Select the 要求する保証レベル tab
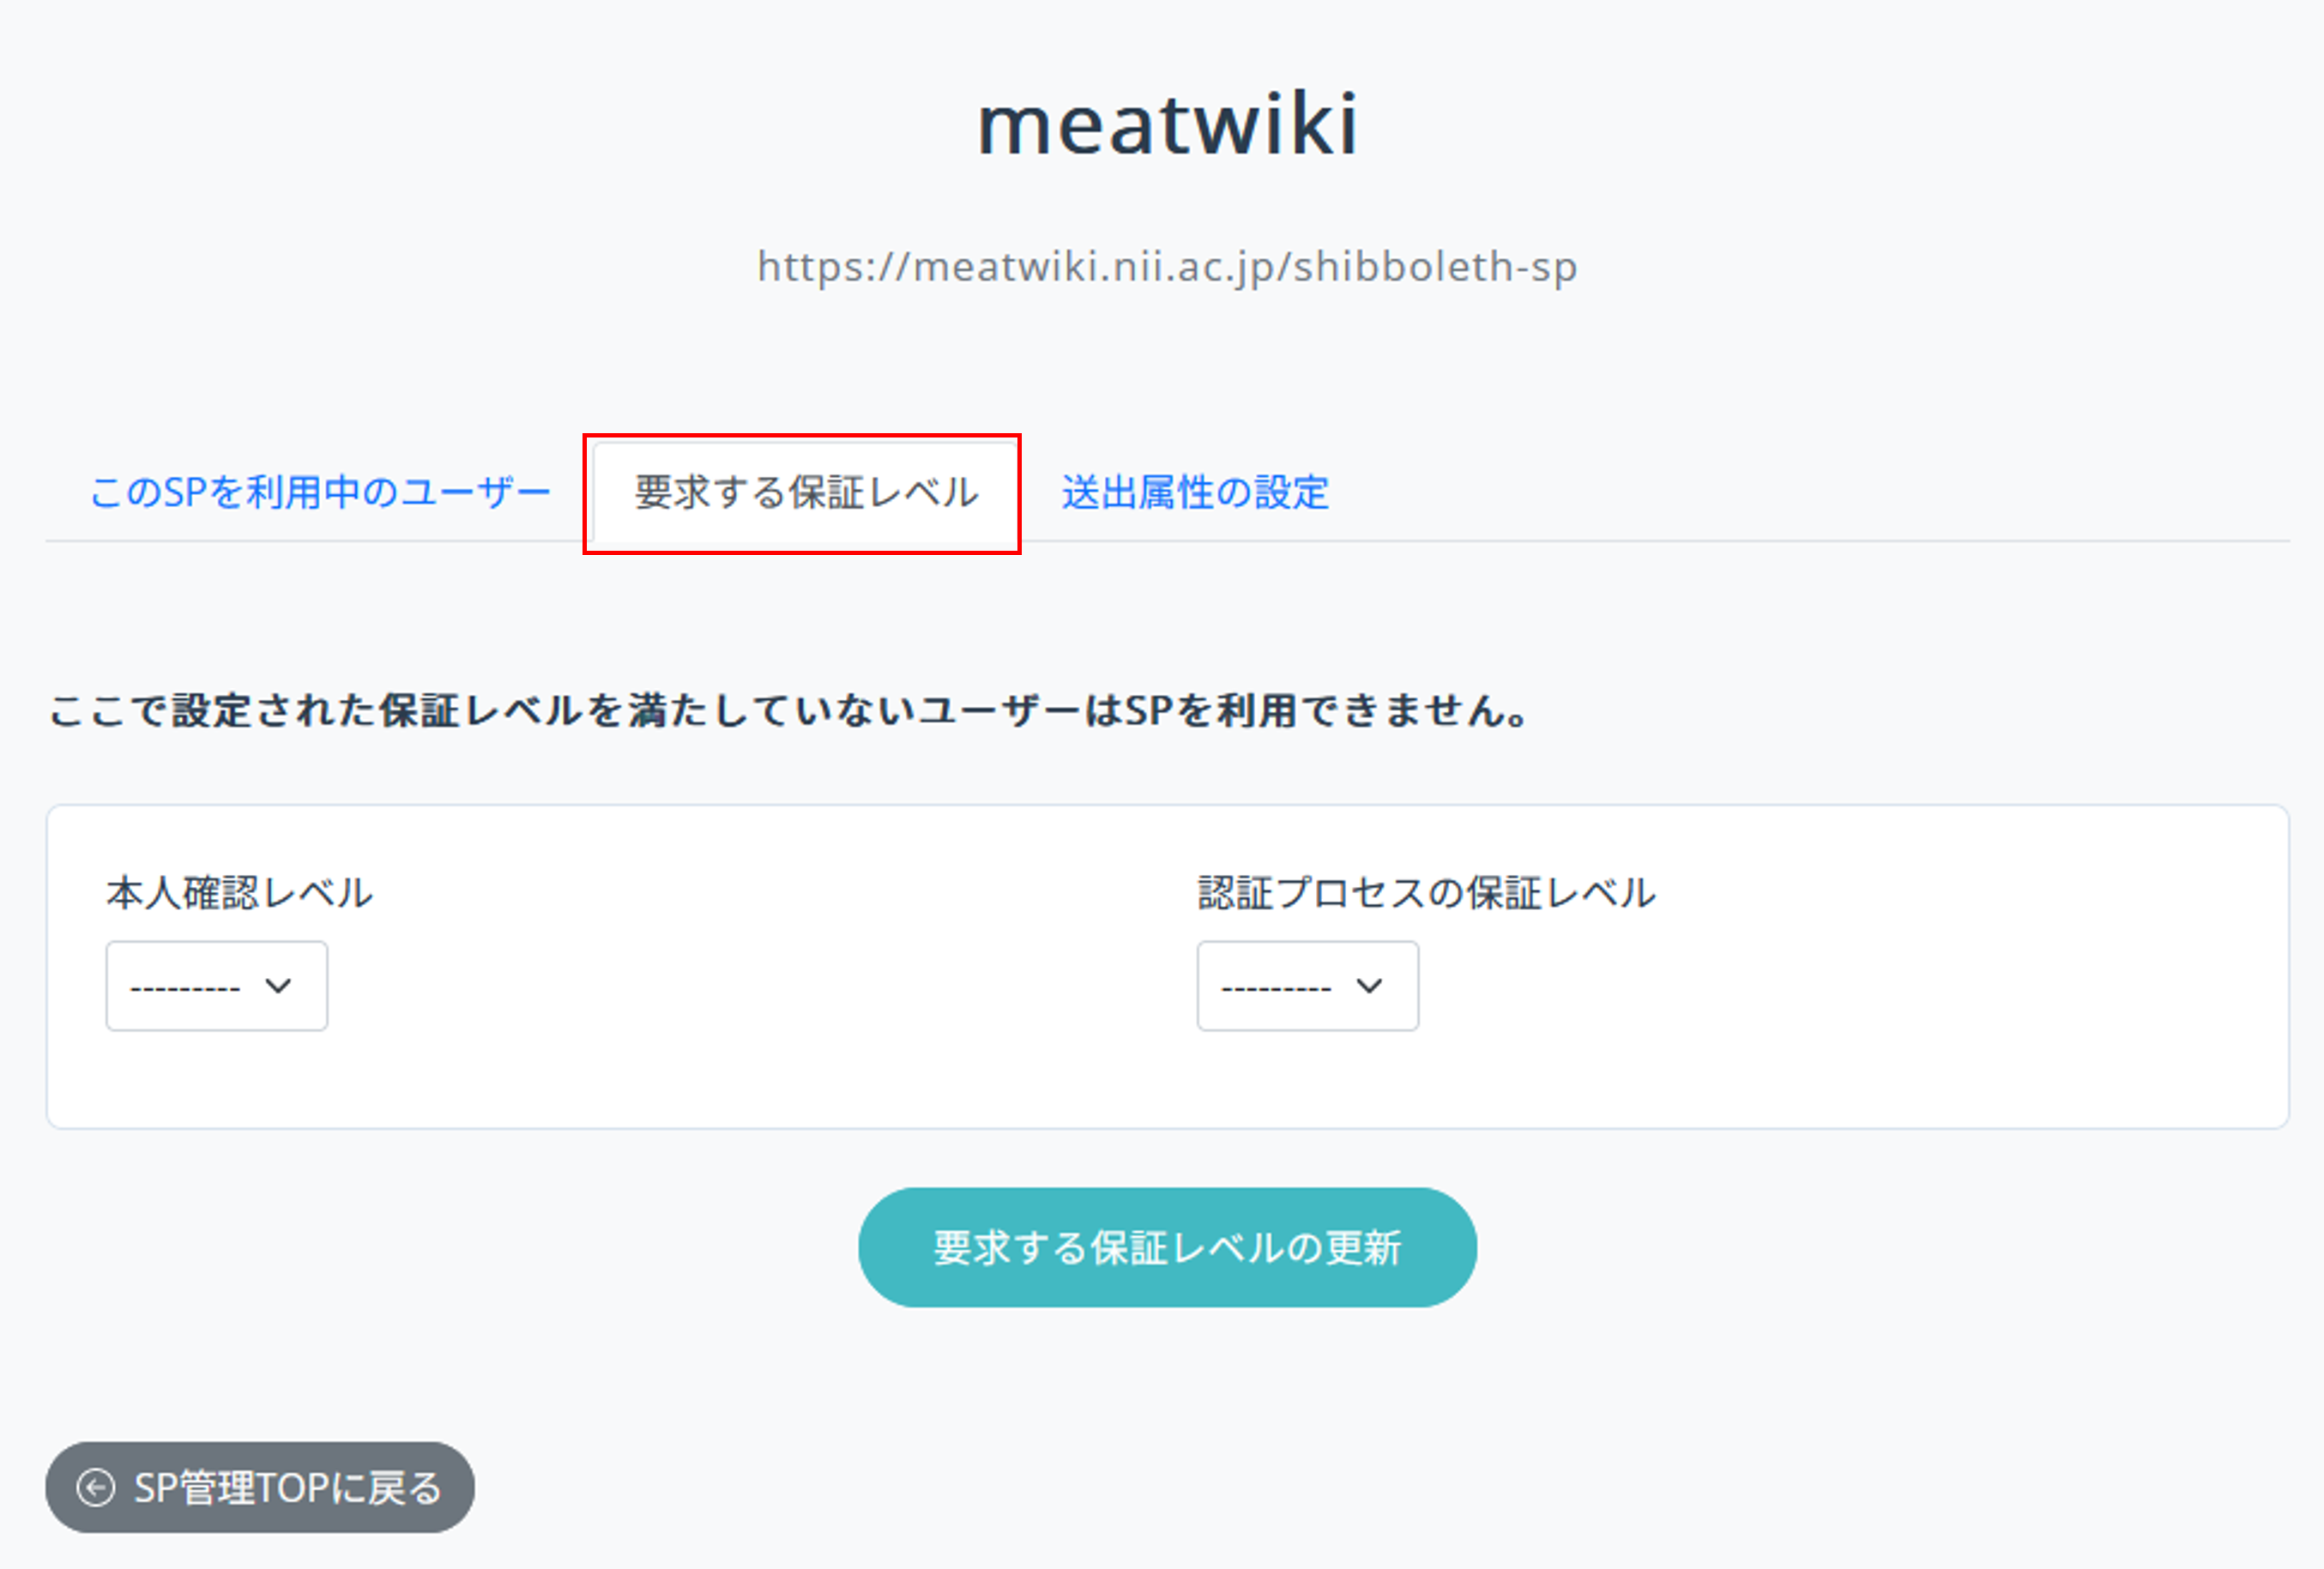2324x1569 pixels. tap(805, 493)
